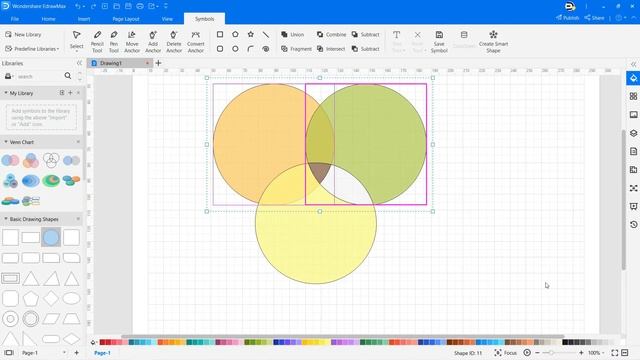Click the library search field
The width and height of the screenshot is (640, 360).
[x=39, y=76]
